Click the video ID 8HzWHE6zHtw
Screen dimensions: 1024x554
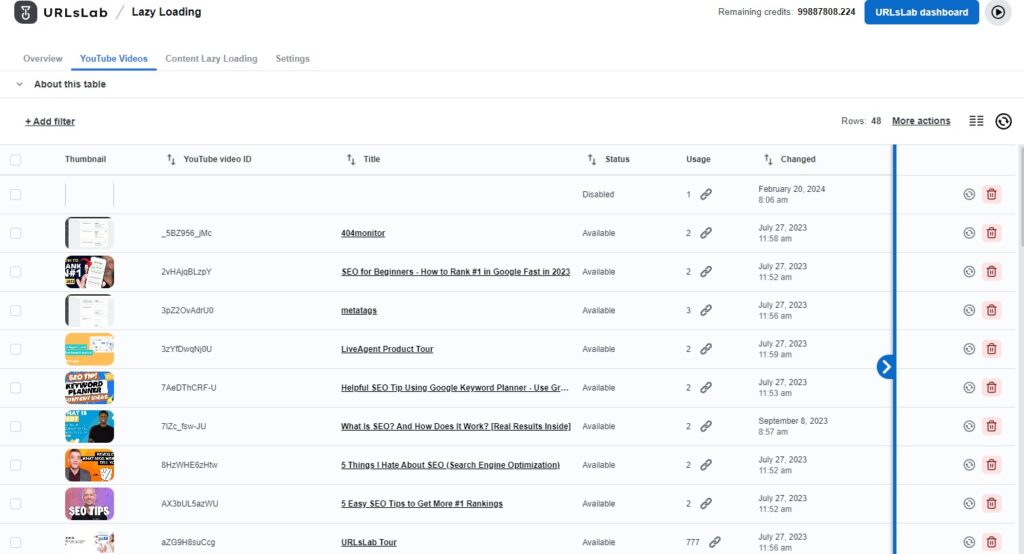click(189, 465)
